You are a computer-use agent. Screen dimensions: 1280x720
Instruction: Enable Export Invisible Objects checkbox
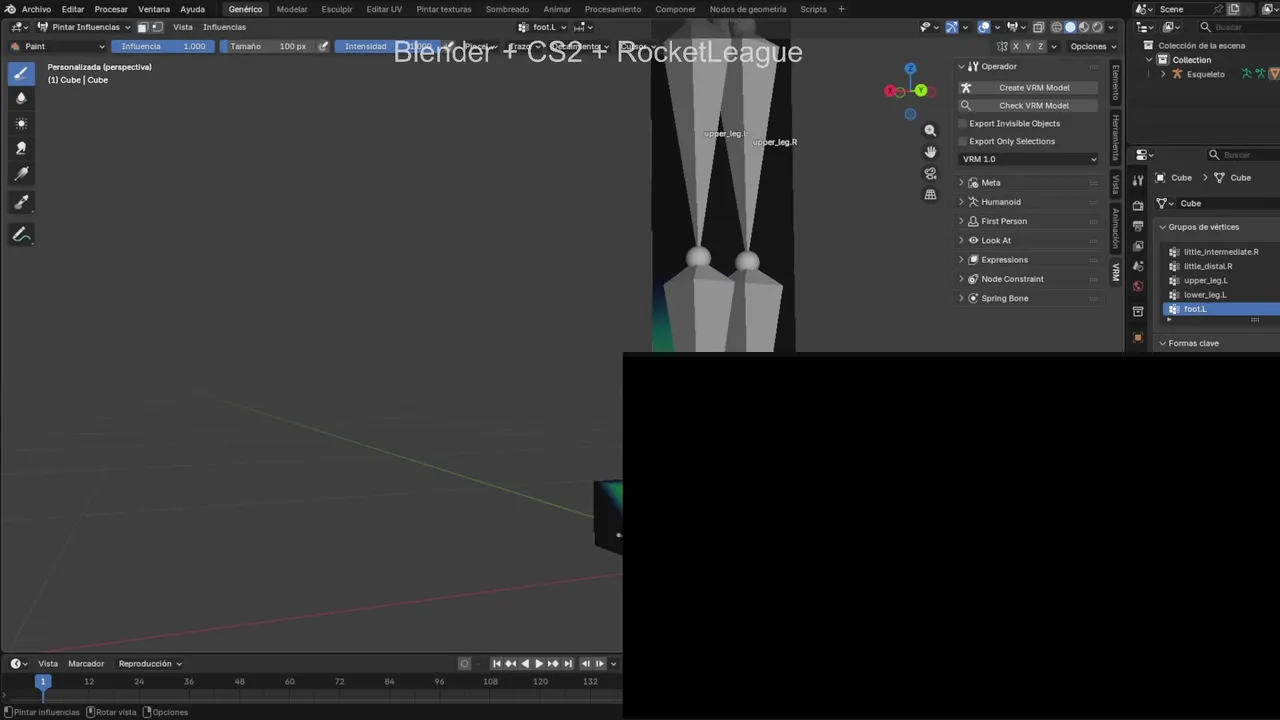click(x=963, y=123)
